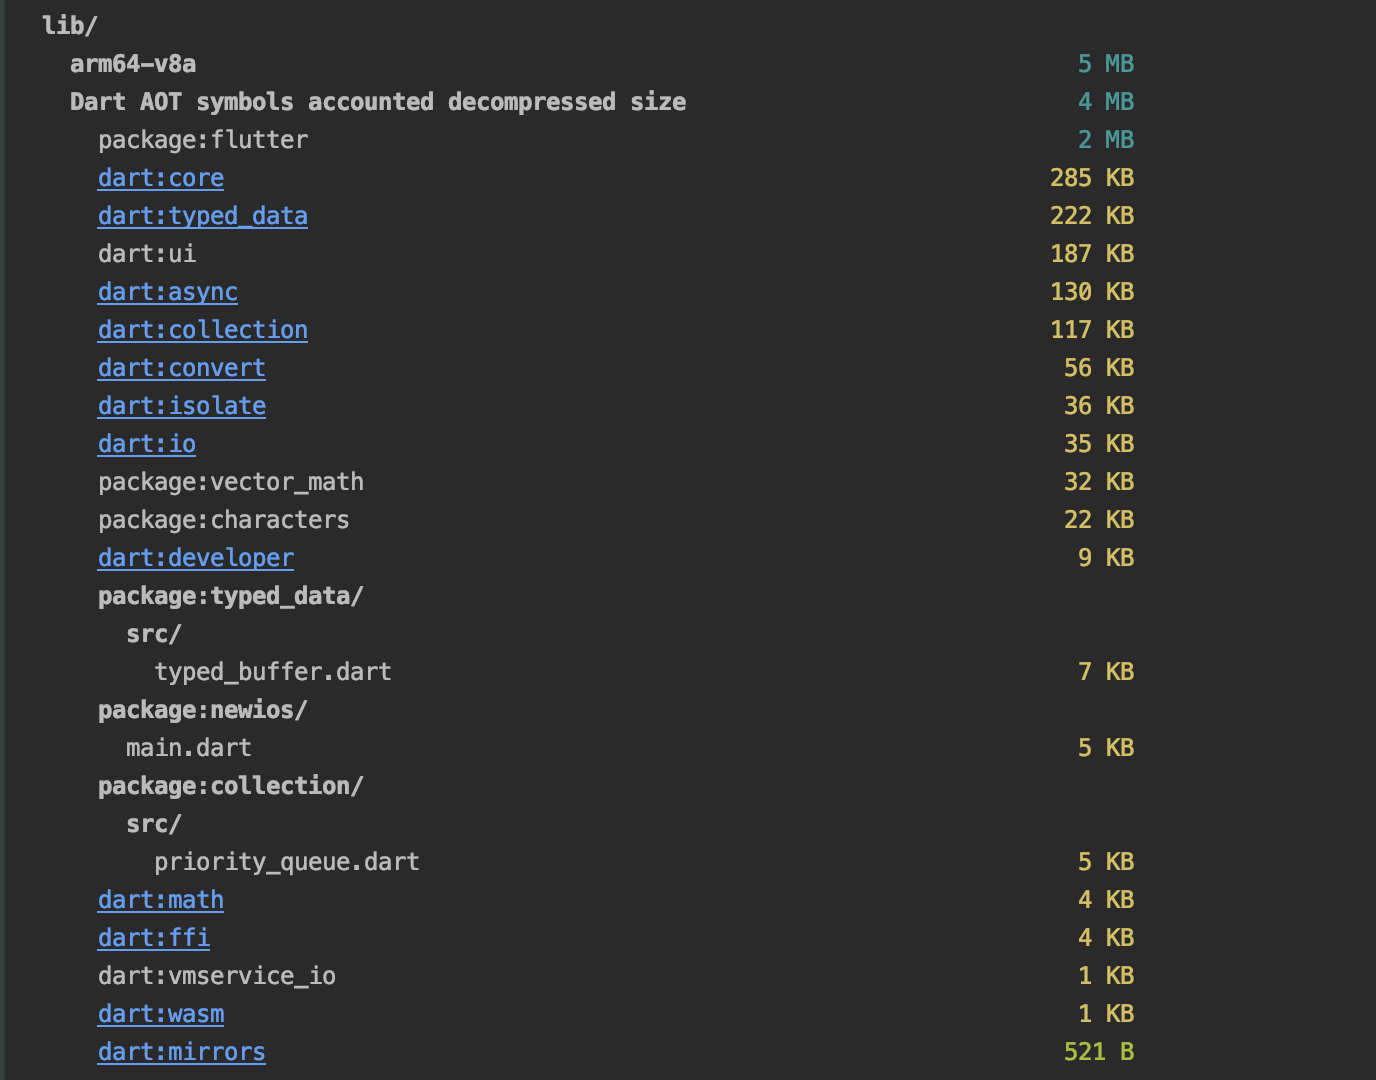This screenshot has height=1080, width=1376.
Task: Select the 1 KB dart:wasm size
Action: point(1106,1014)
